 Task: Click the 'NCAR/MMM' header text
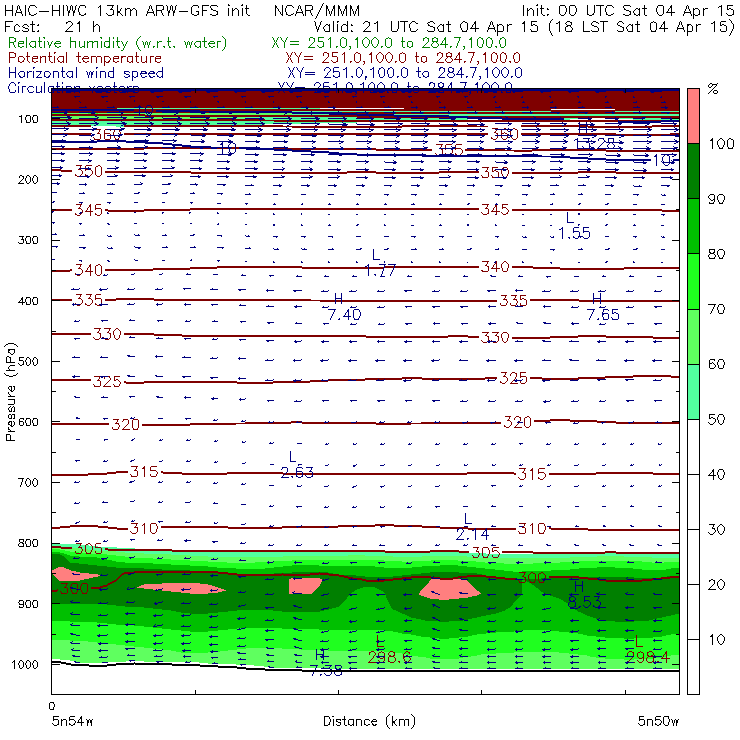317,10
